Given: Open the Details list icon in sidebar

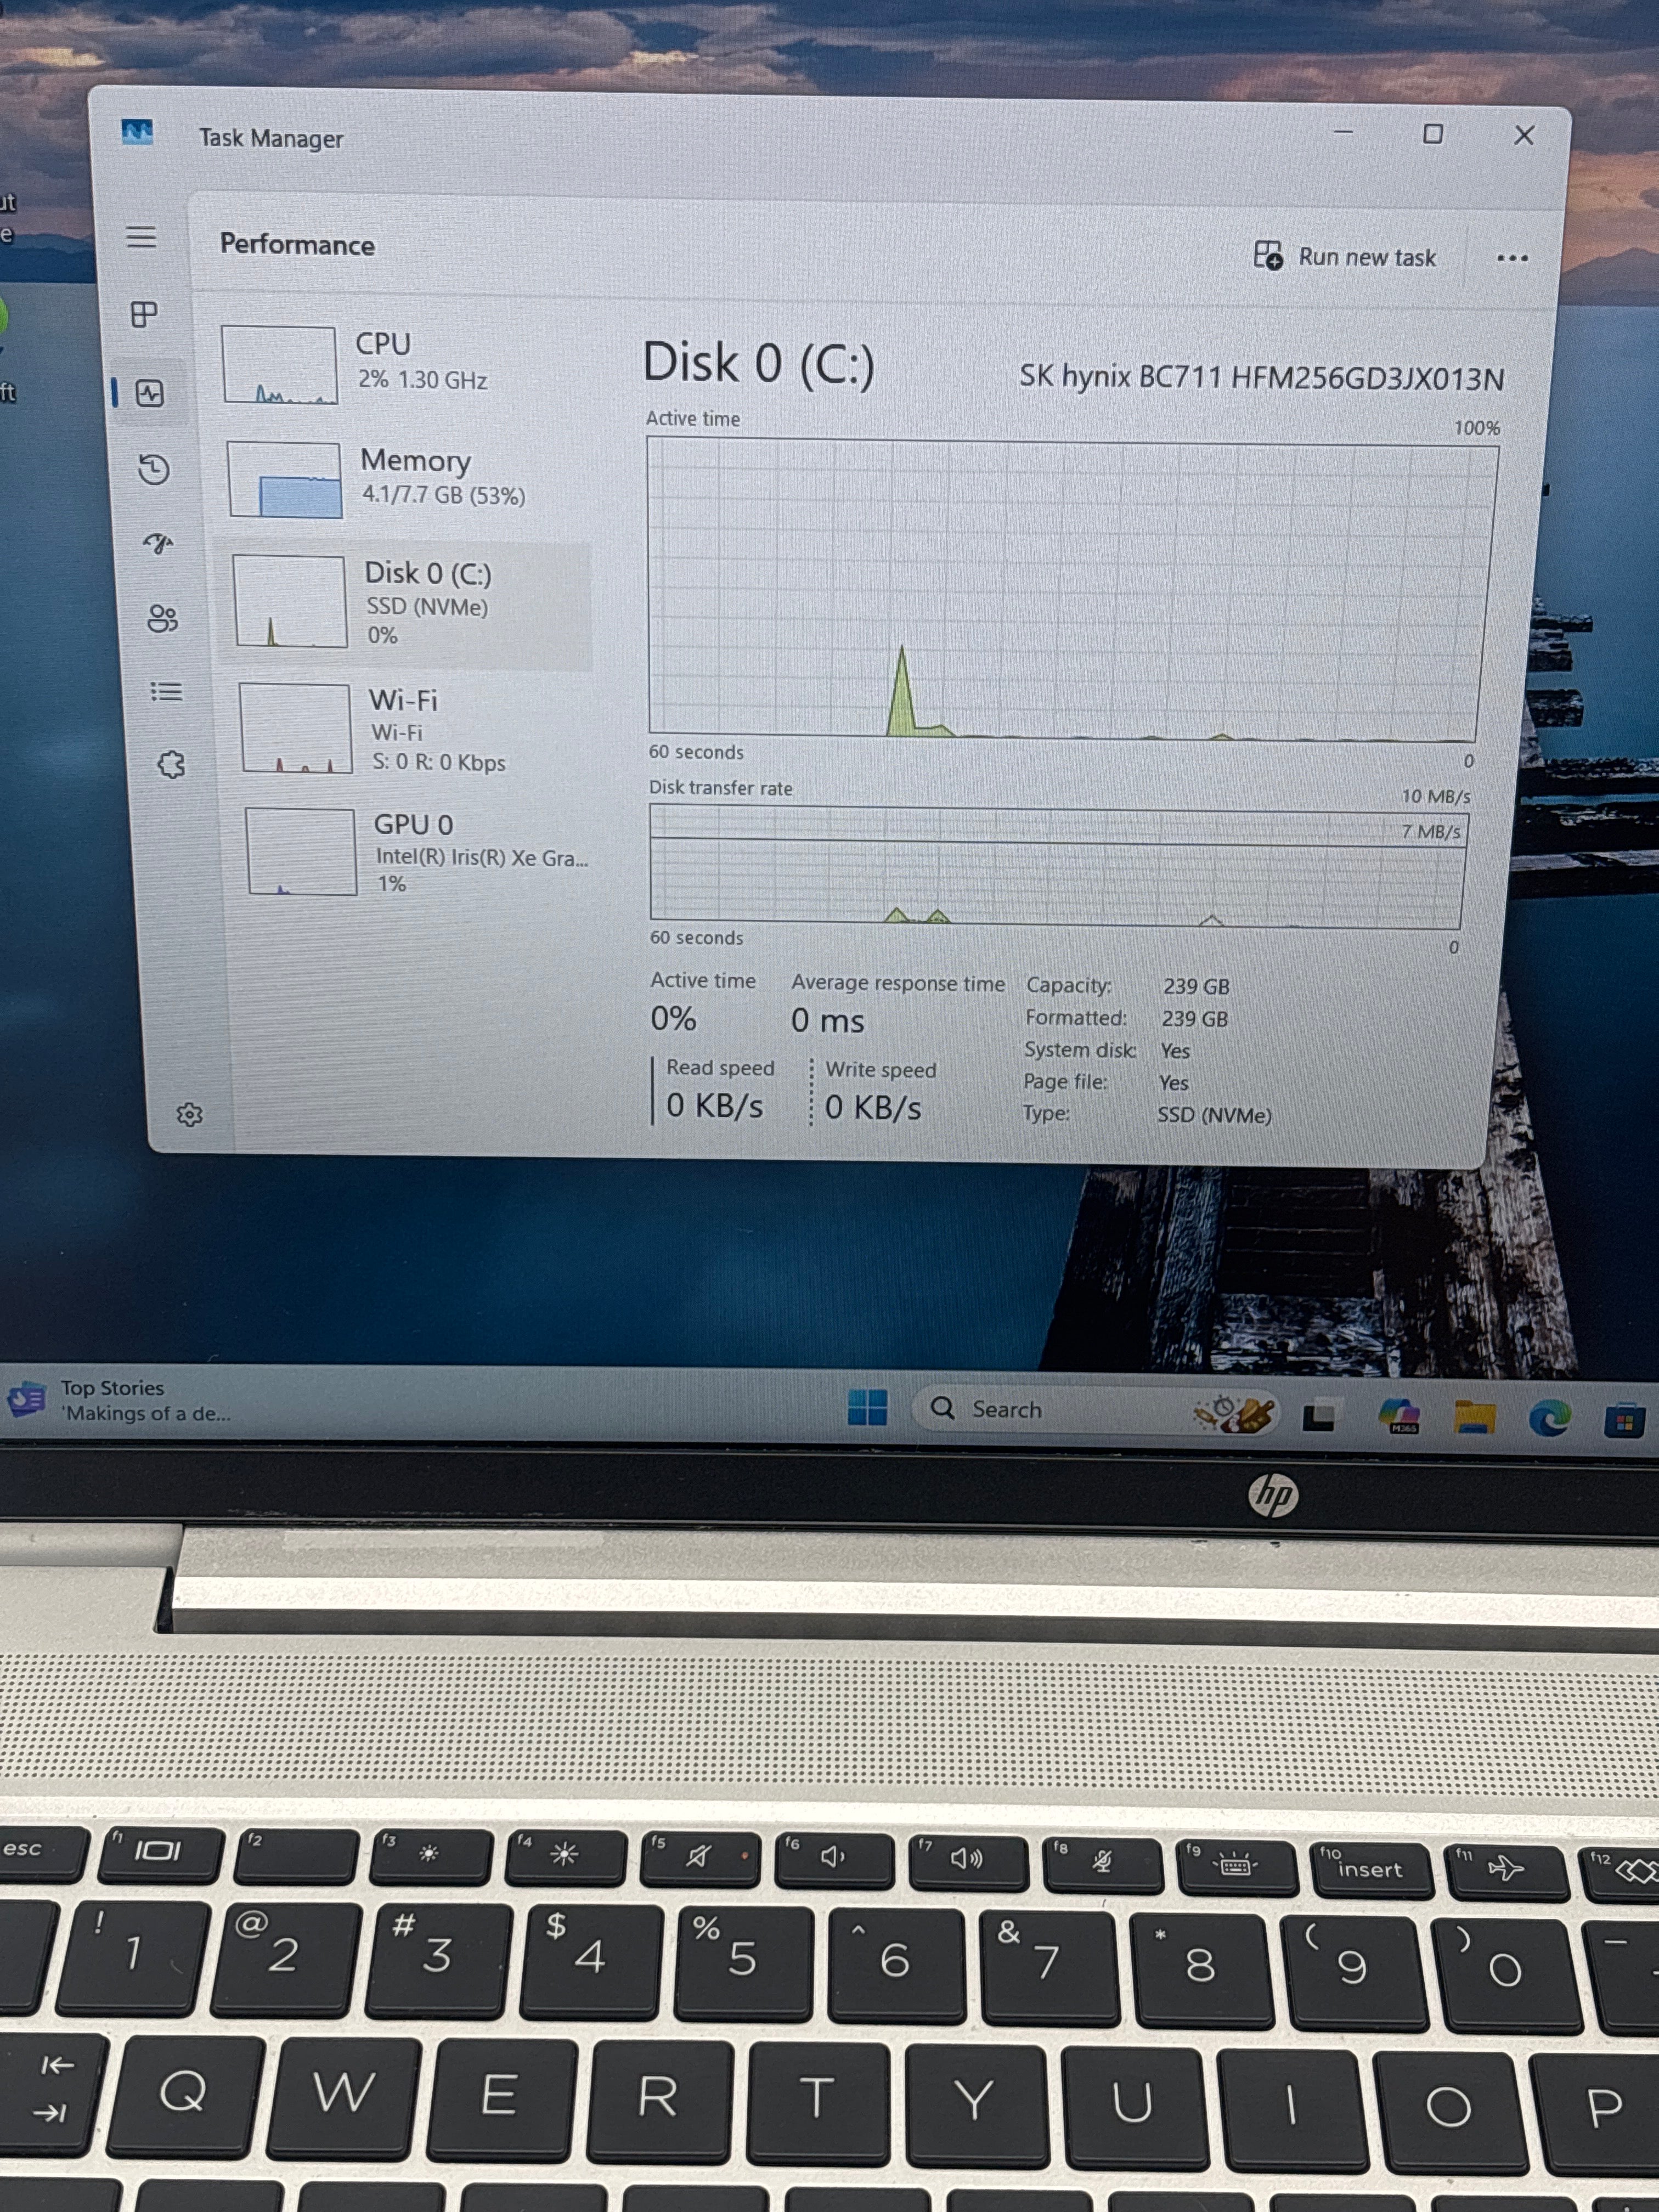Looking at the screenshot, I should (x=166, y=691).
